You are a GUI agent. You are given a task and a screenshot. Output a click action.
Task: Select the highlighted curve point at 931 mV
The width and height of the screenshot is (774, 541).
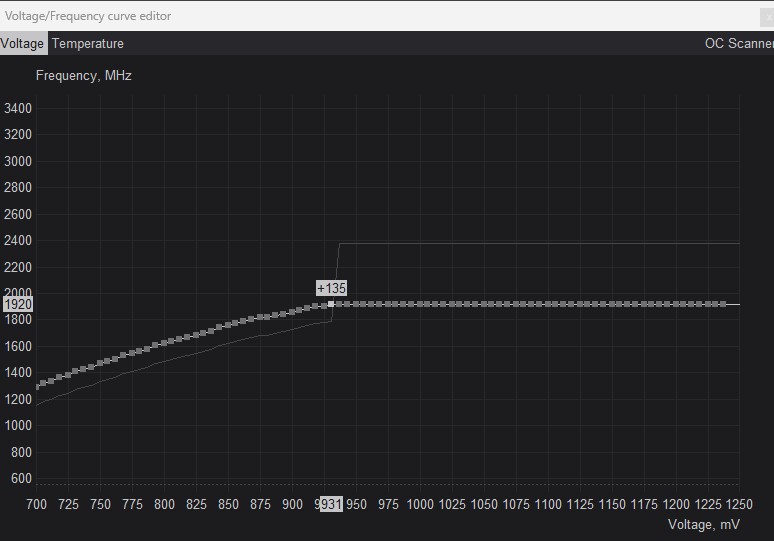pyautogui.click(x=331, y=304)
